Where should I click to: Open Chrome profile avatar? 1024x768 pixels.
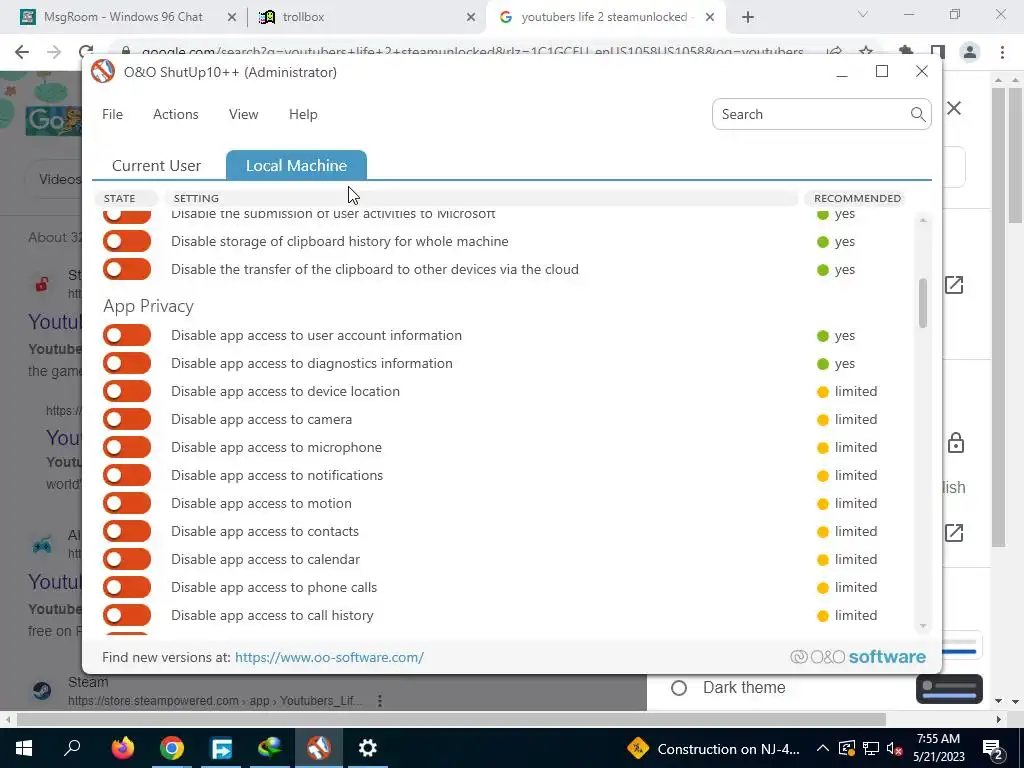point(970,52)
